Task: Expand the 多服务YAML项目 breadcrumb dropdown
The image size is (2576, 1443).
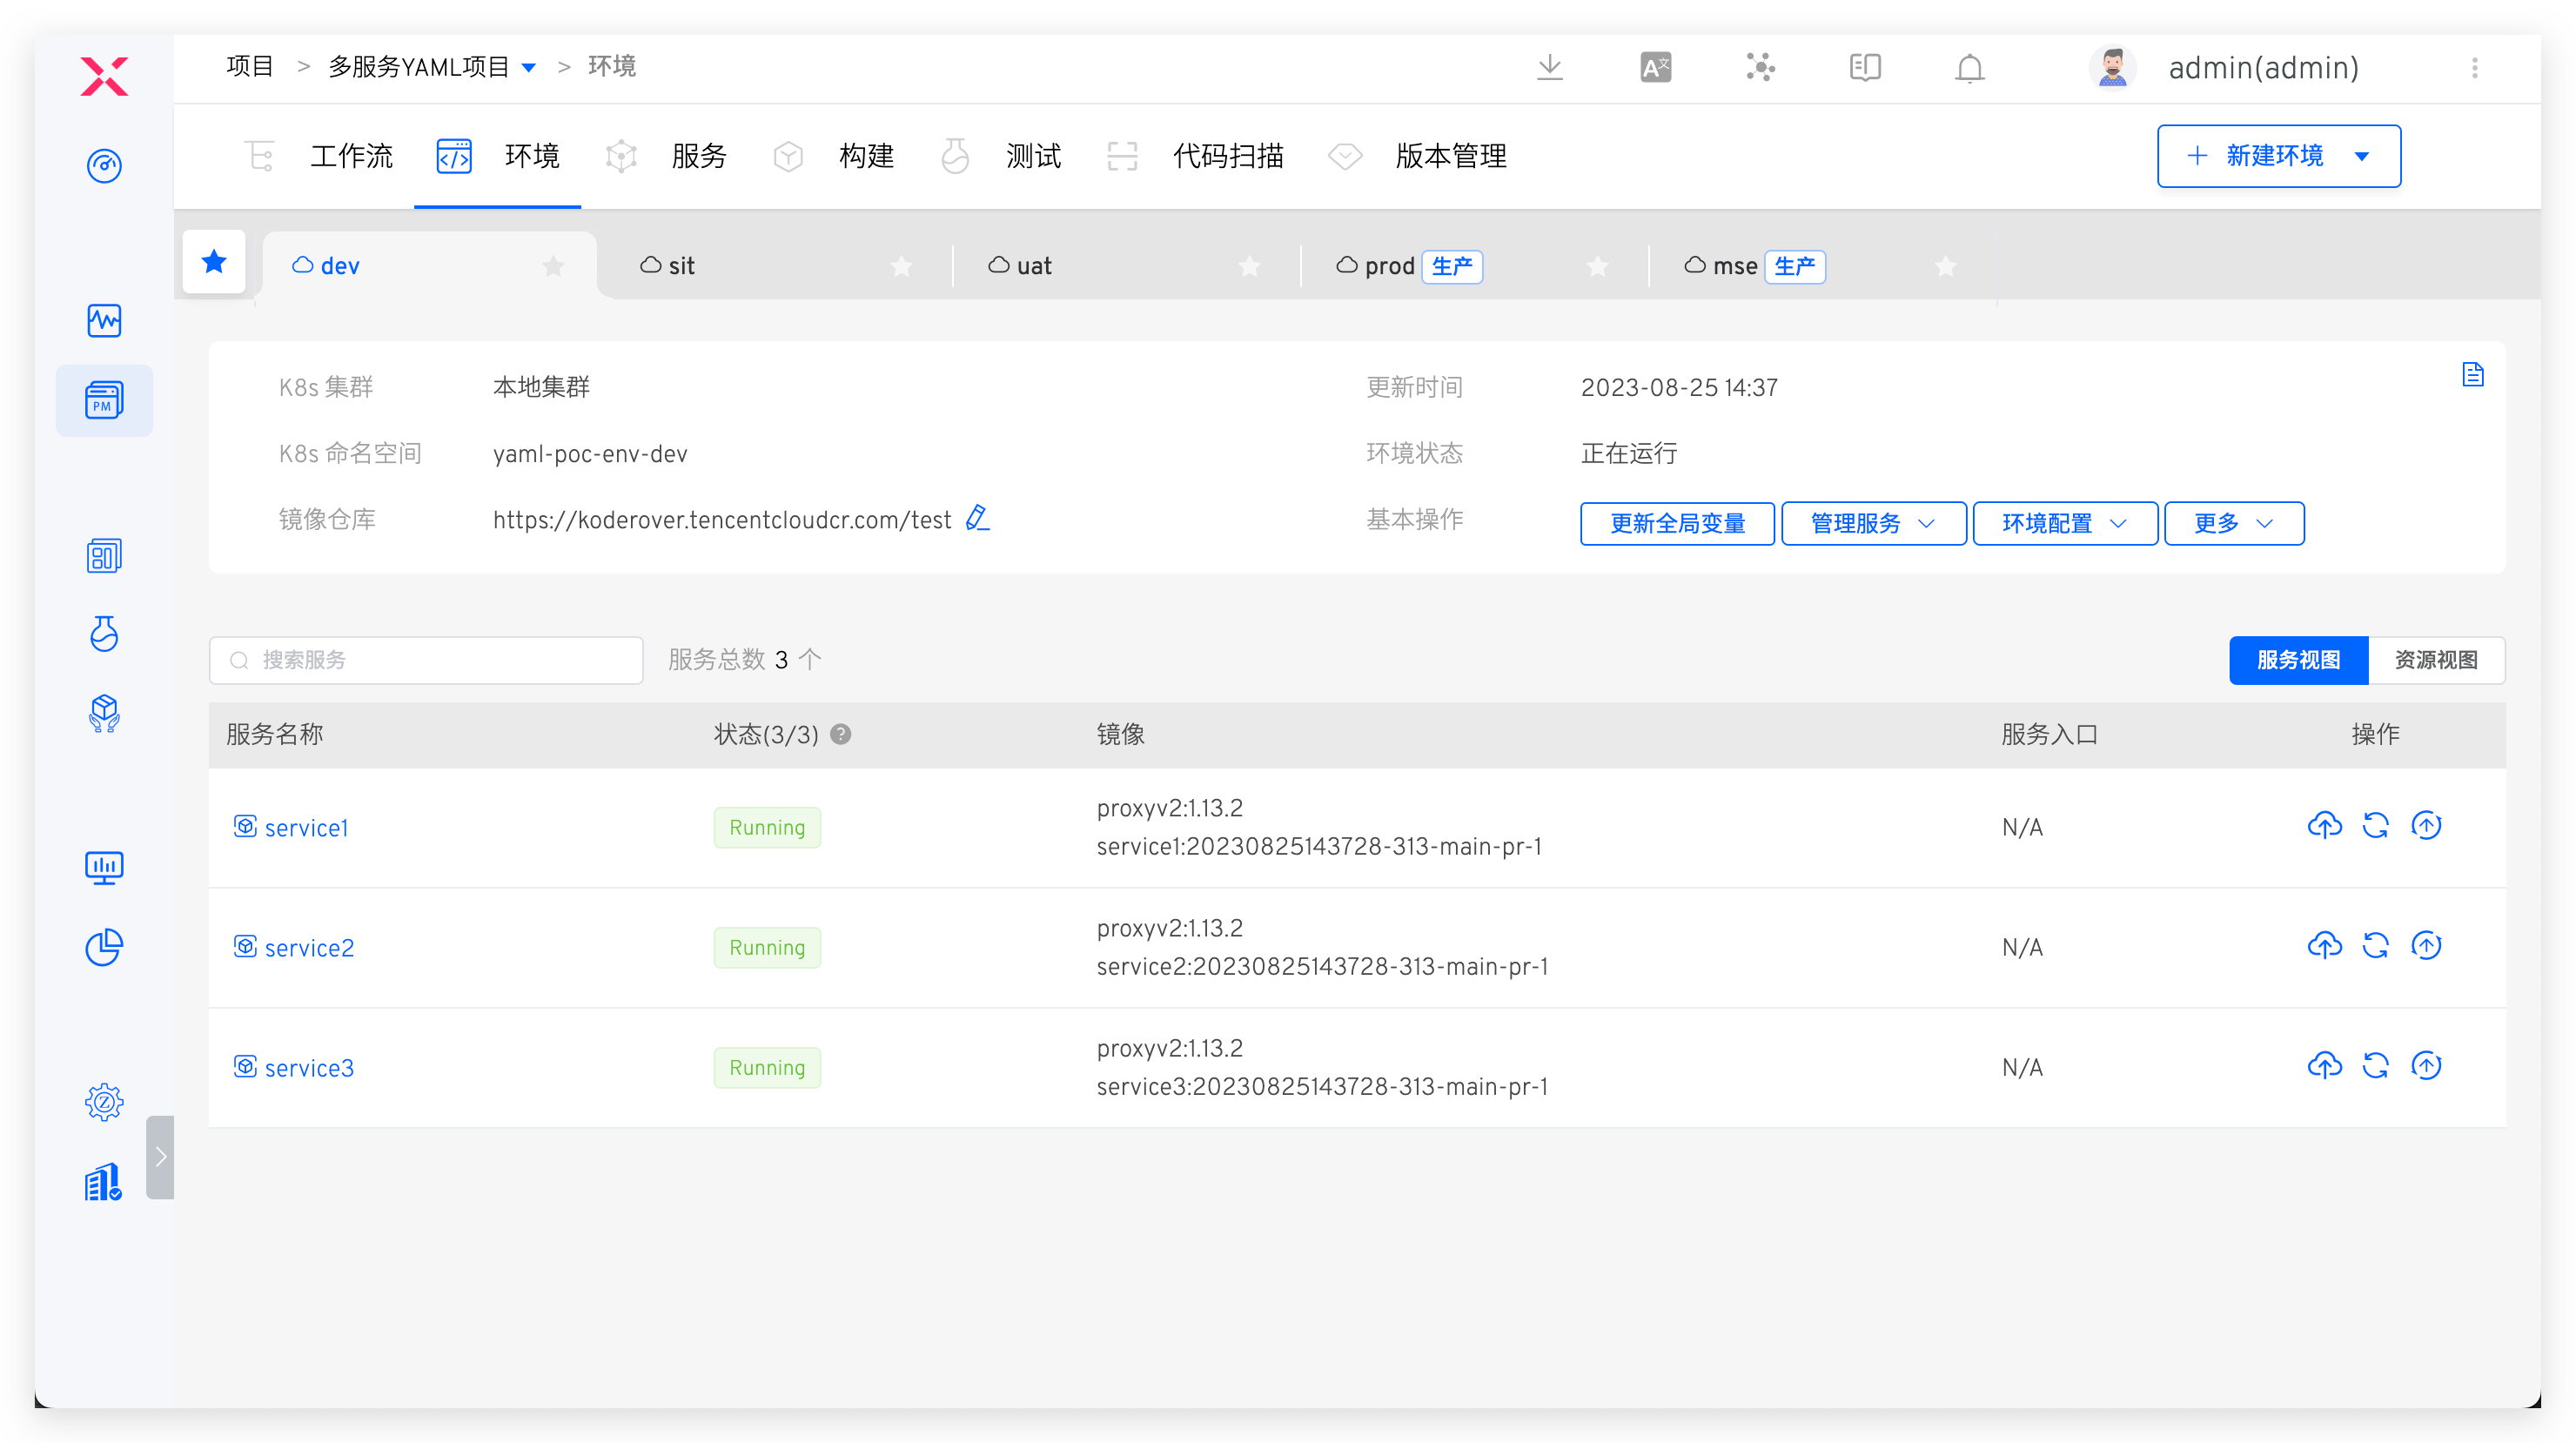Action: coord(531,67)
